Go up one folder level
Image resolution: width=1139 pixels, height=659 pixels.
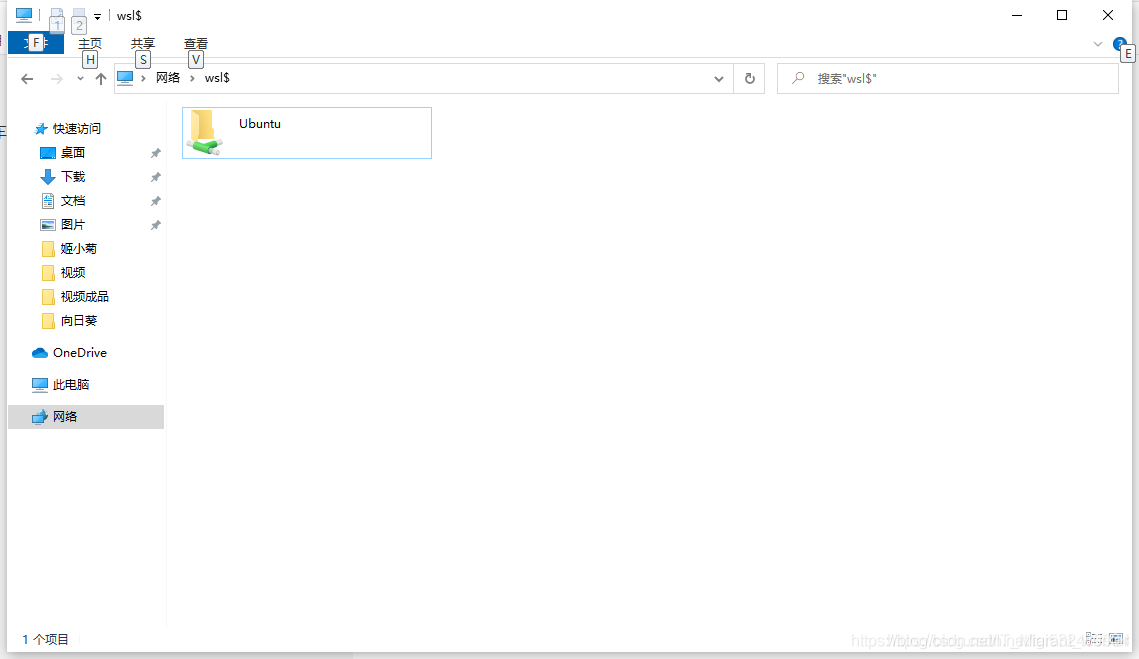click(100, 78)
